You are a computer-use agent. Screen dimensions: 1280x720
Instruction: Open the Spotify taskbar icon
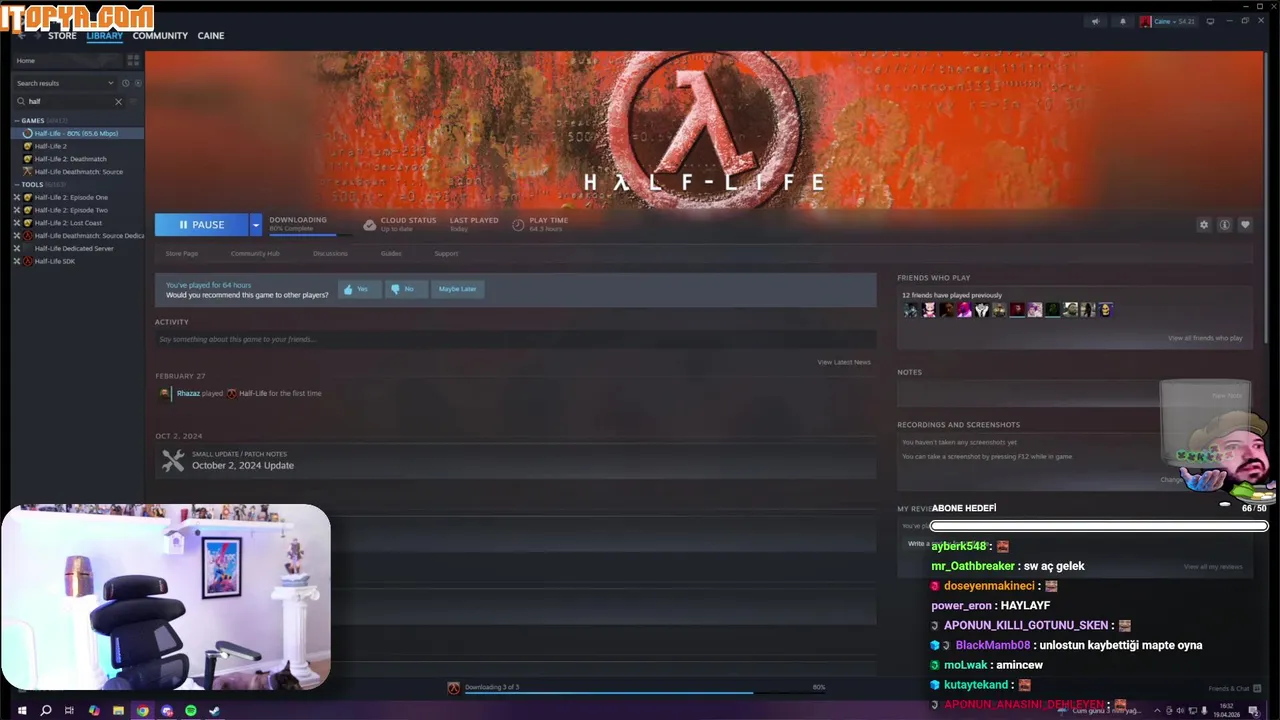(190, 711)
